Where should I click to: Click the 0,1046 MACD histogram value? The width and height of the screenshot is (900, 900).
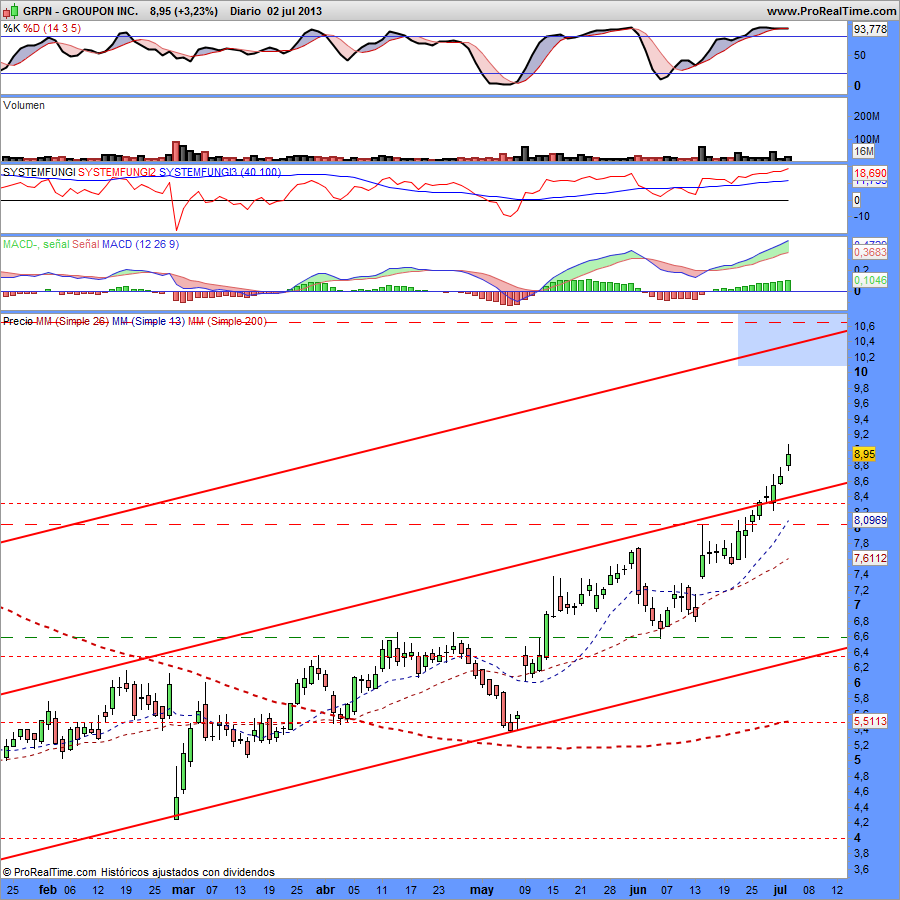870,280
